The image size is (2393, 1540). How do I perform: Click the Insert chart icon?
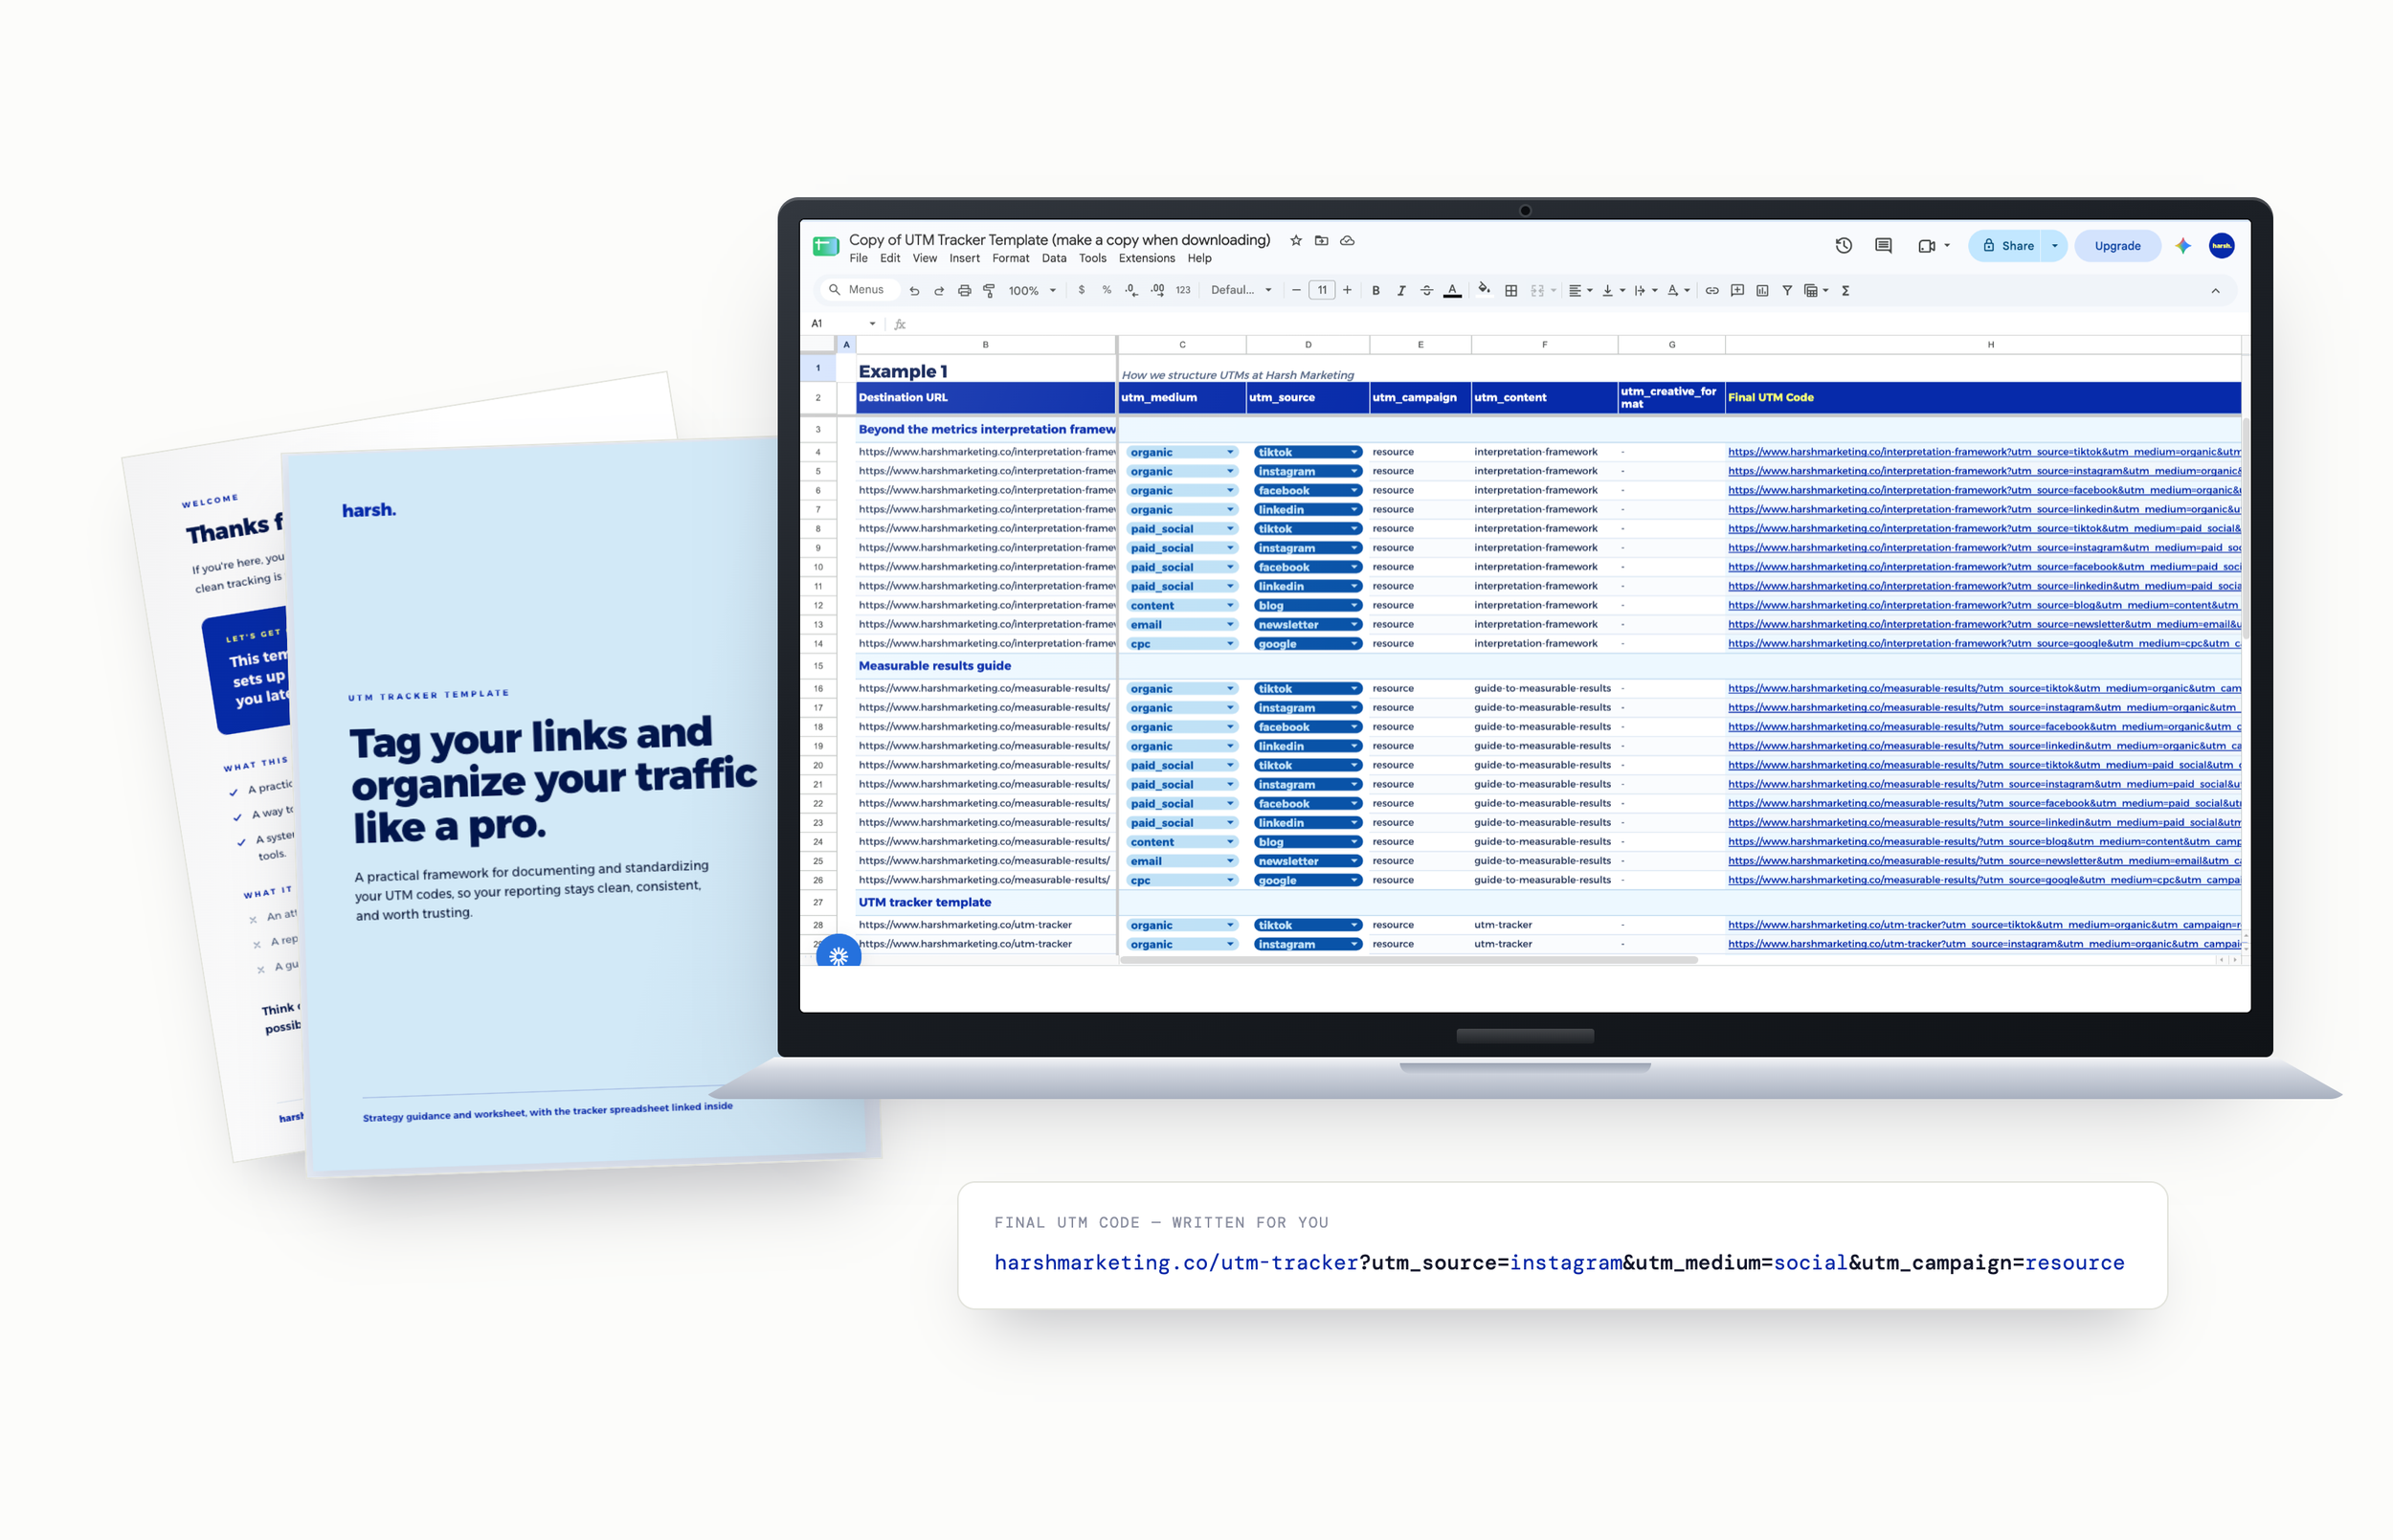pyautogui.click(x=1762, y=291)
